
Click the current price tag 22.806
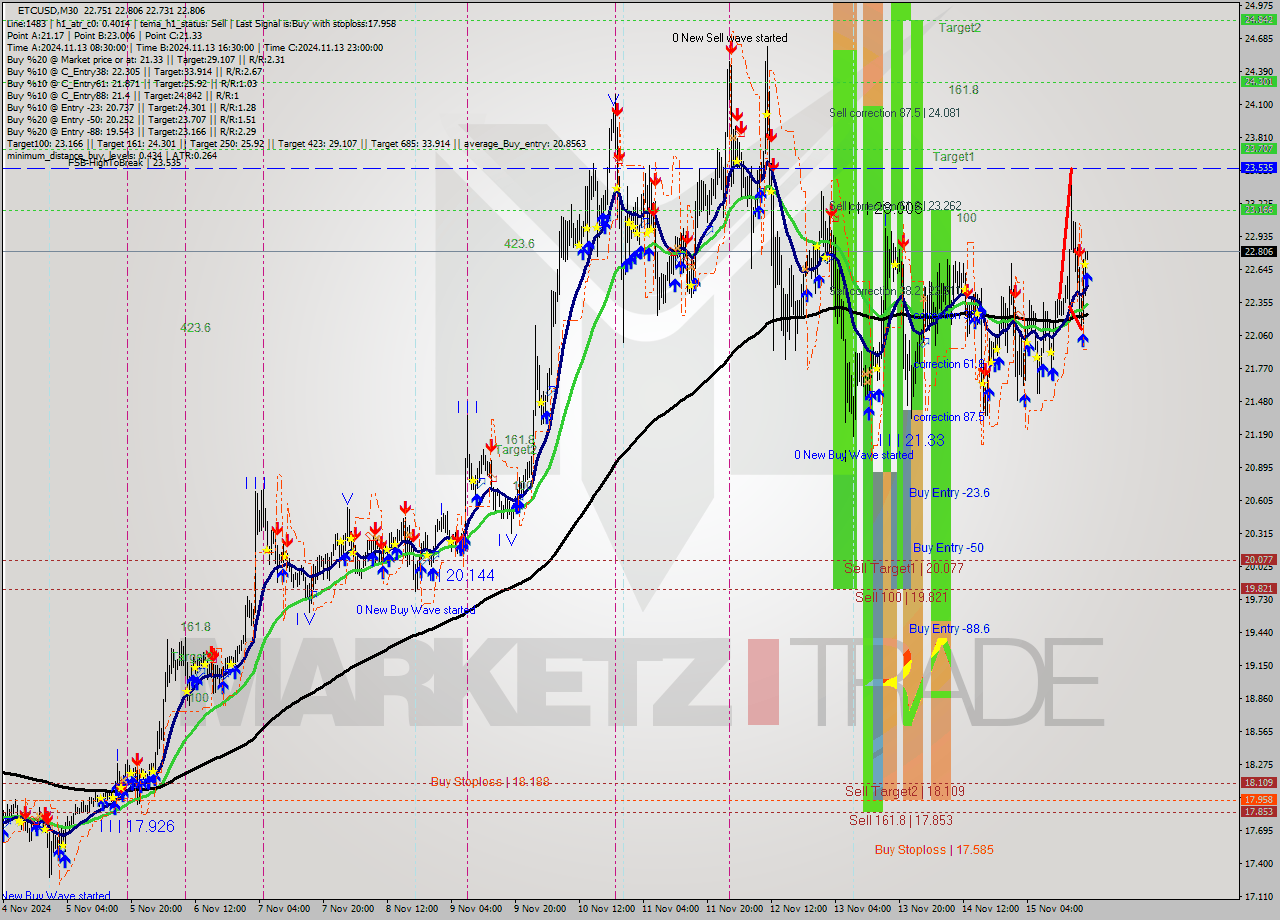click(1258, 252)
